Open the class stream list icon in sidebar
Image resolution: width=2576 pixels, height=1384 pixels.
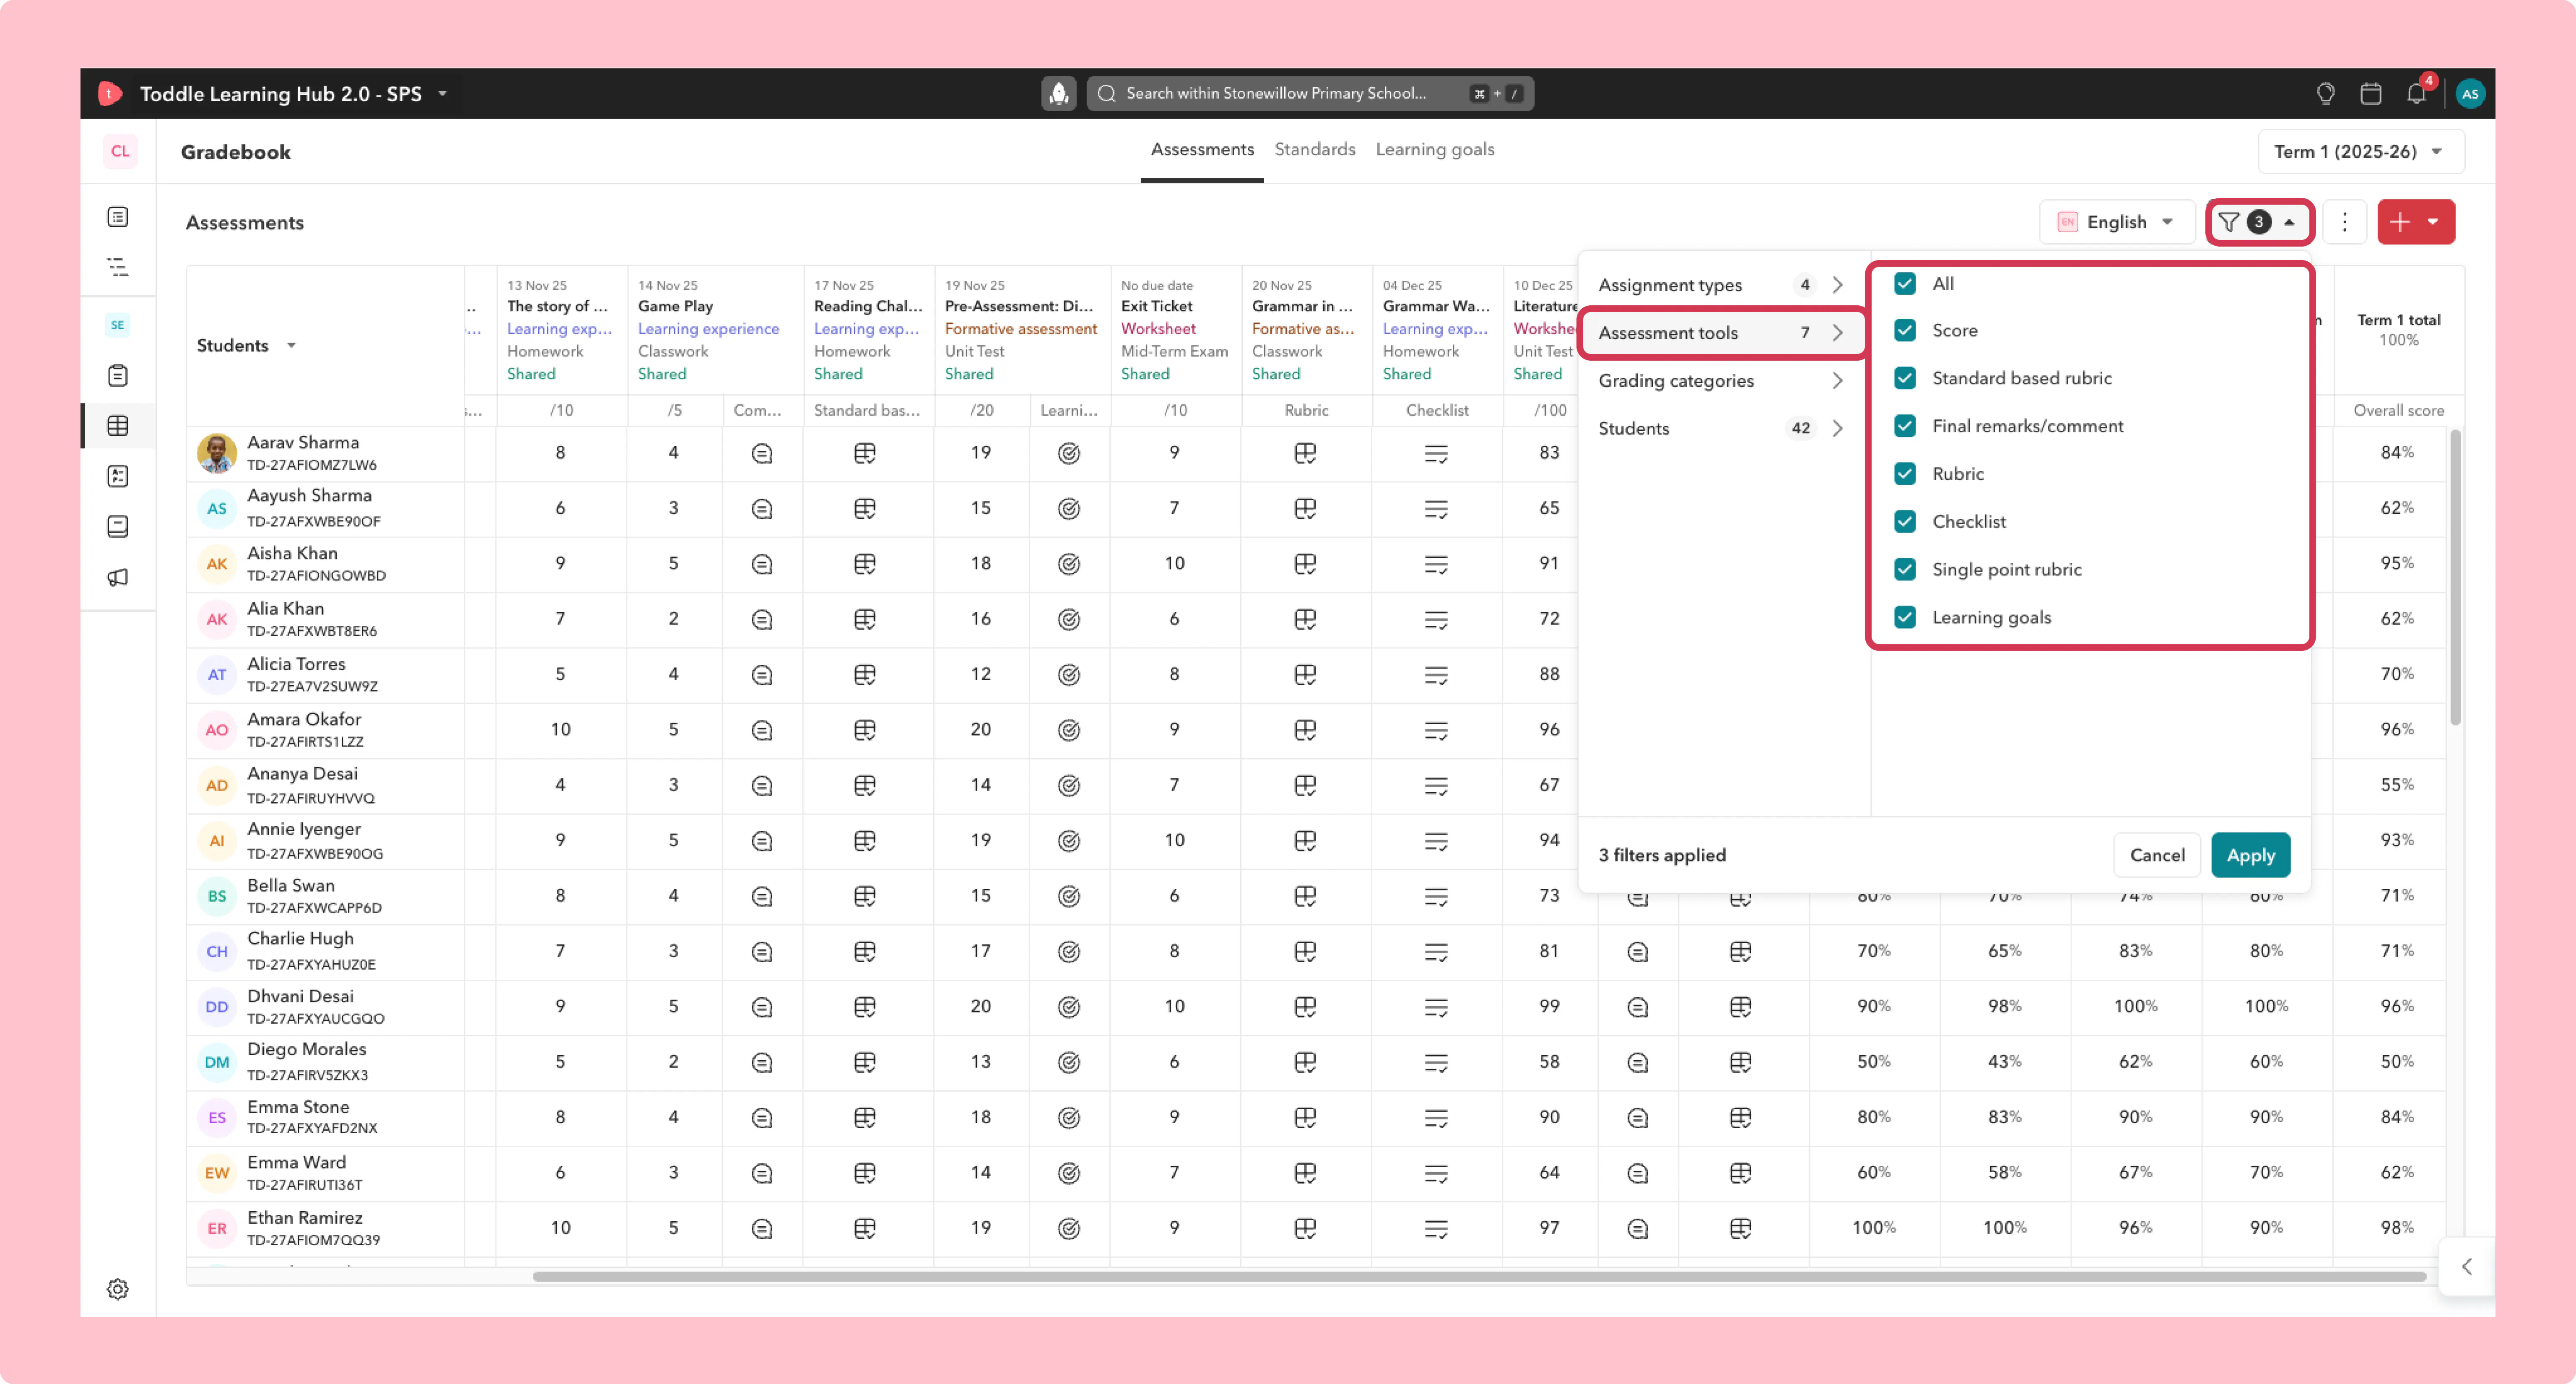point(118,217)
